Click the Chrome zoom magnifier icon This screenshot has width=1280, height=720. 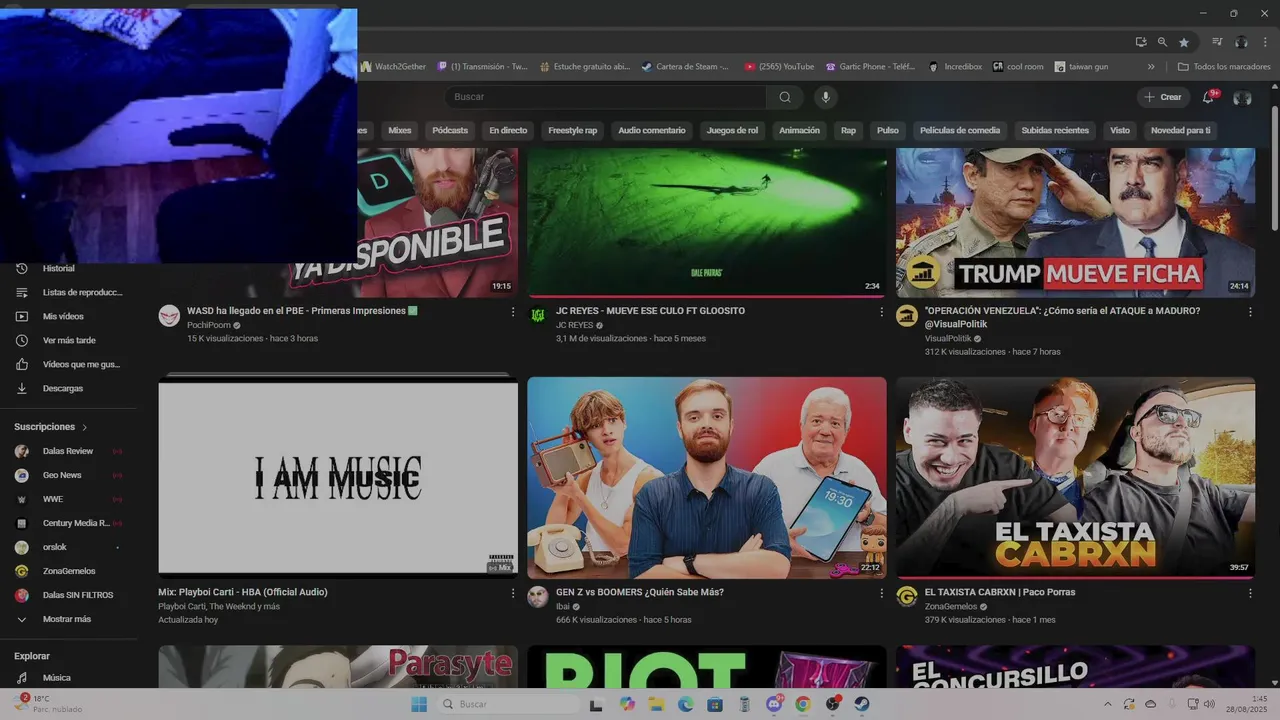1162,42
